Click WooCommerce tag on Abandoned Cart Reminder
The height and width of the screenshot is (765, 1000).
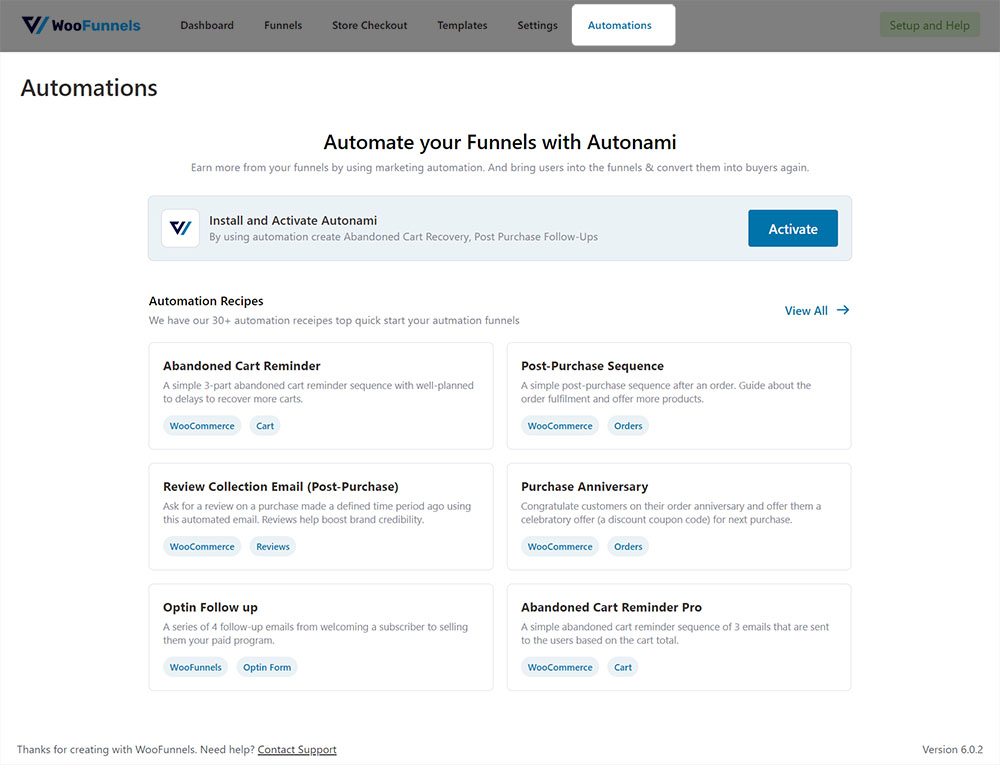click(x=202, y=426)
